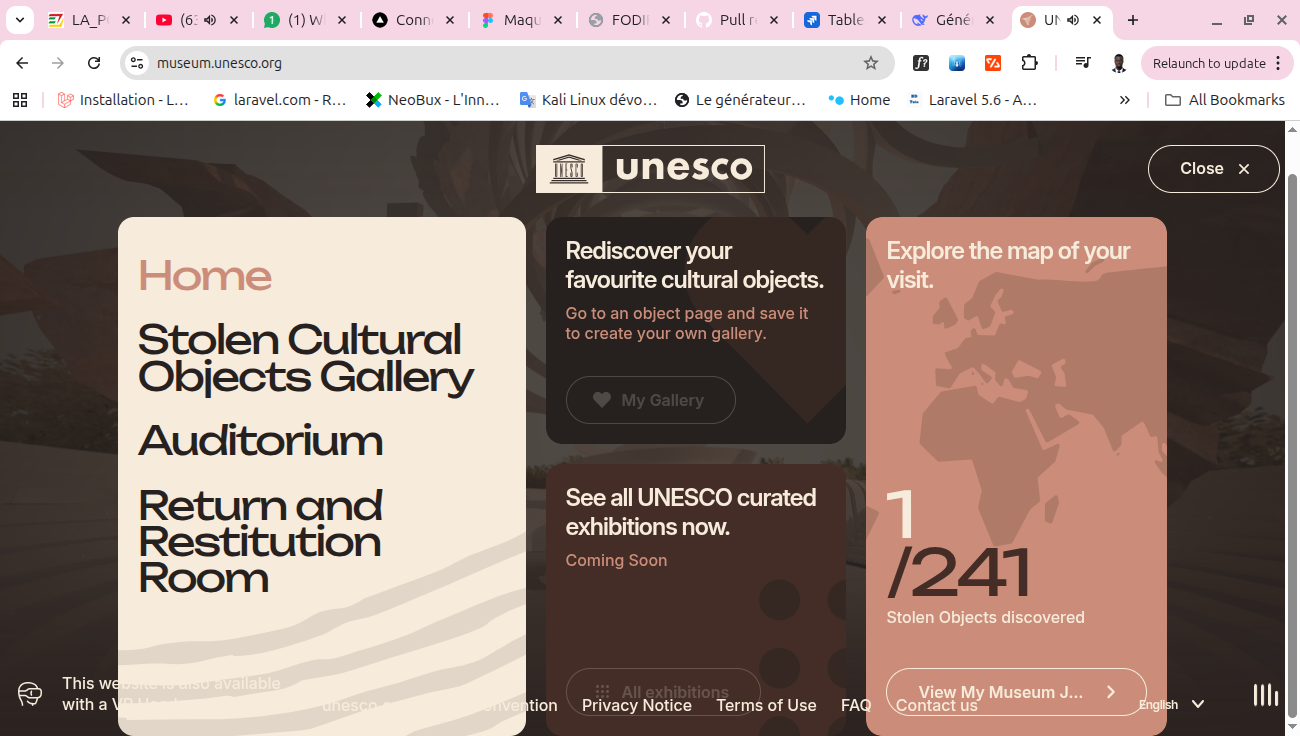Open the Privacy Notice link
Viewport: 1300px width, 736px height.
click(637, 705)
